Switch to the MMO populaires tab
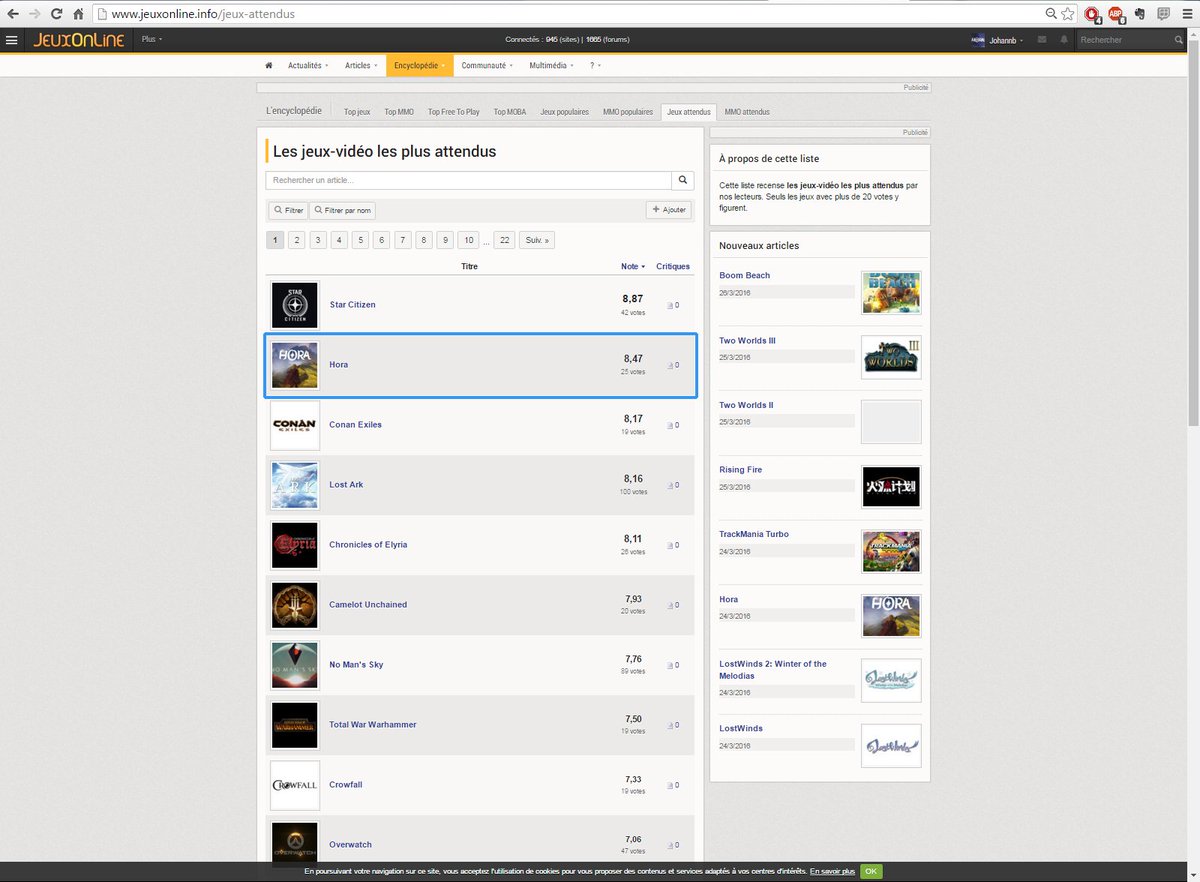The width and height of the screenshot is (1200, 882). point(628,112)
